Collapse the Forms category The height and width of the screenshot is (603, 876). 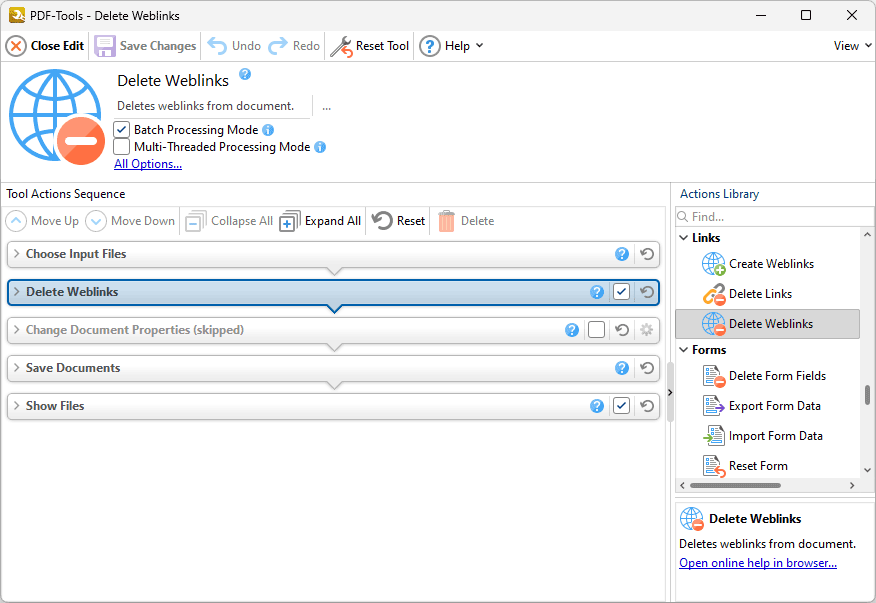[683, 350]
